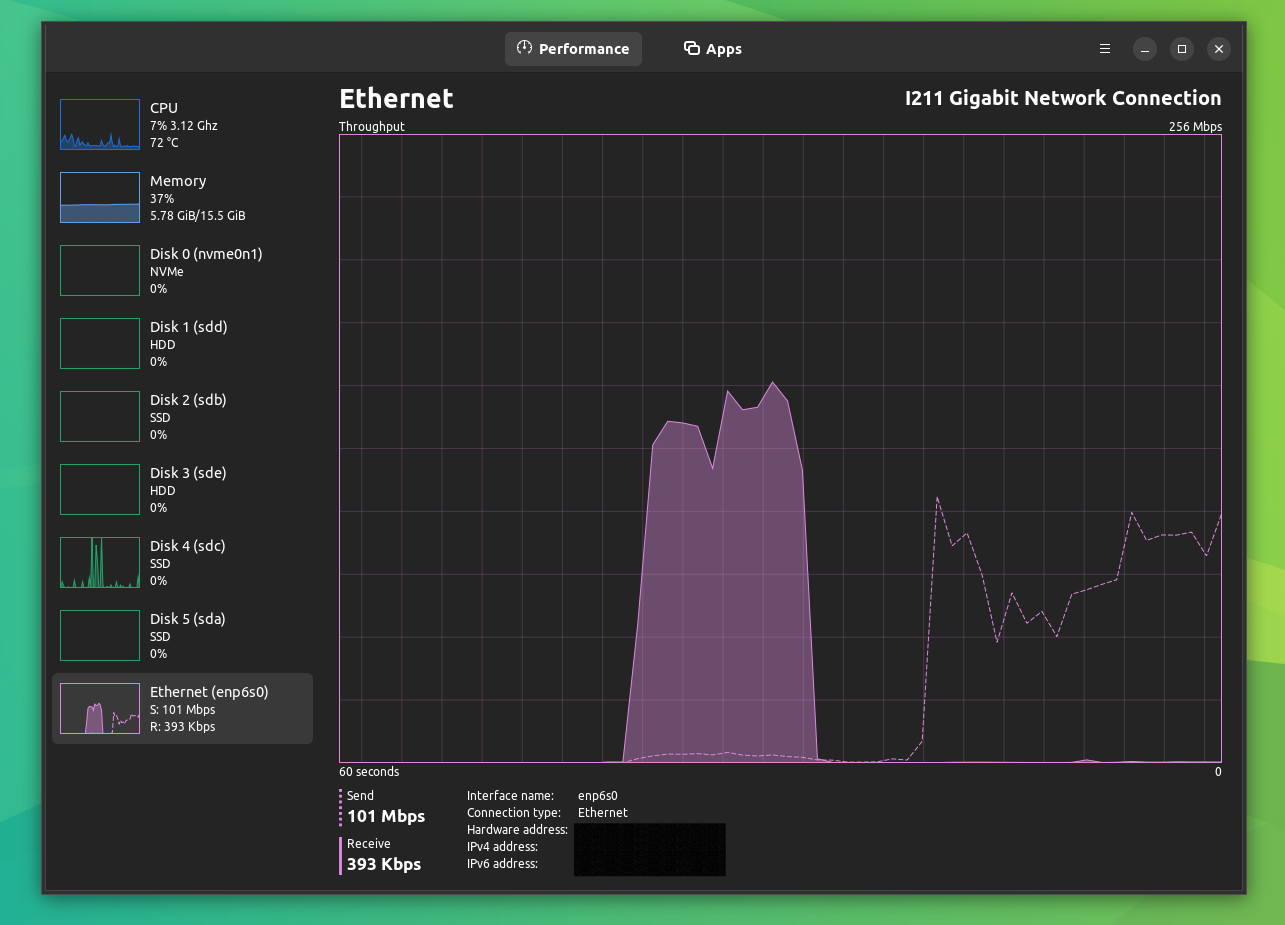Image resolution: width=1285 pixels, height=925 pixels.
Task: Open Disk 0 (nvme0n1) details
Action: coord(180,270)
